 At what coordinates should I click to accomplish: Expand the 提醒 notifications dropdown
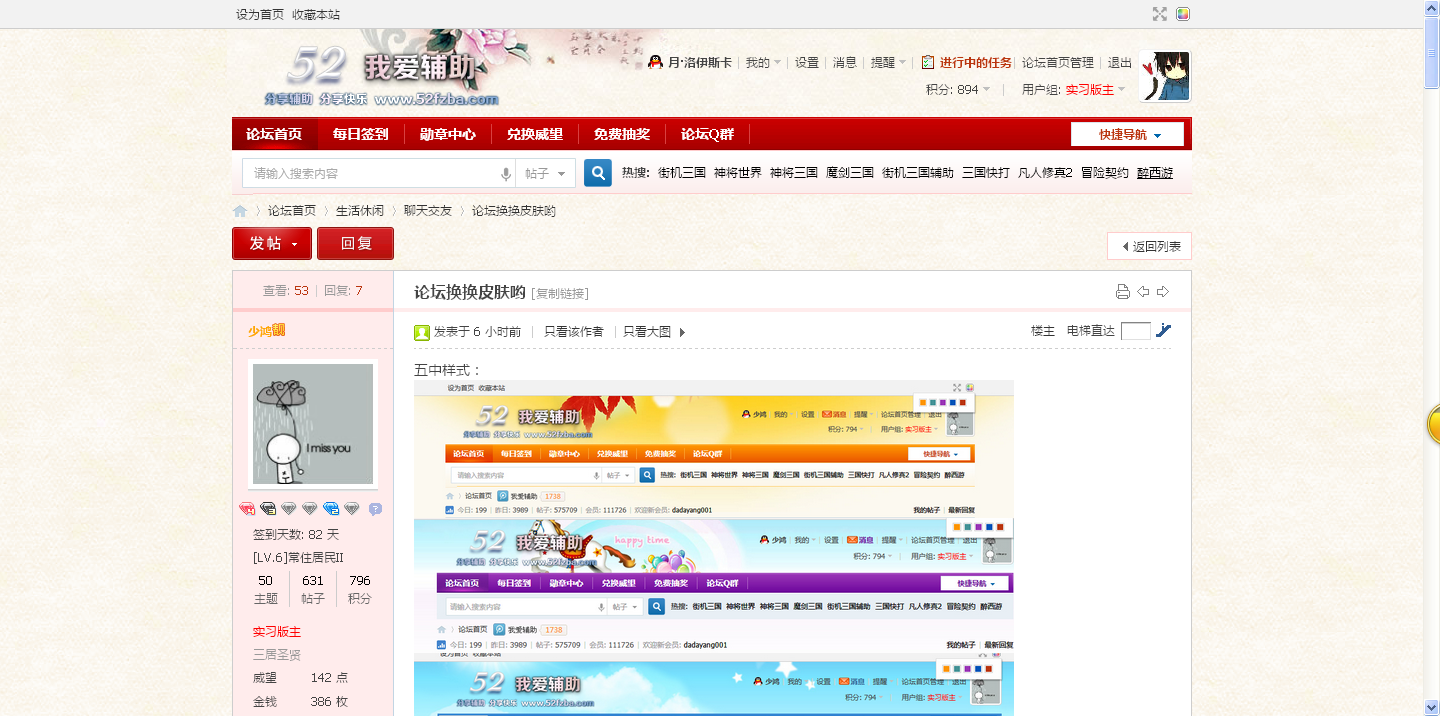[889, 62]
